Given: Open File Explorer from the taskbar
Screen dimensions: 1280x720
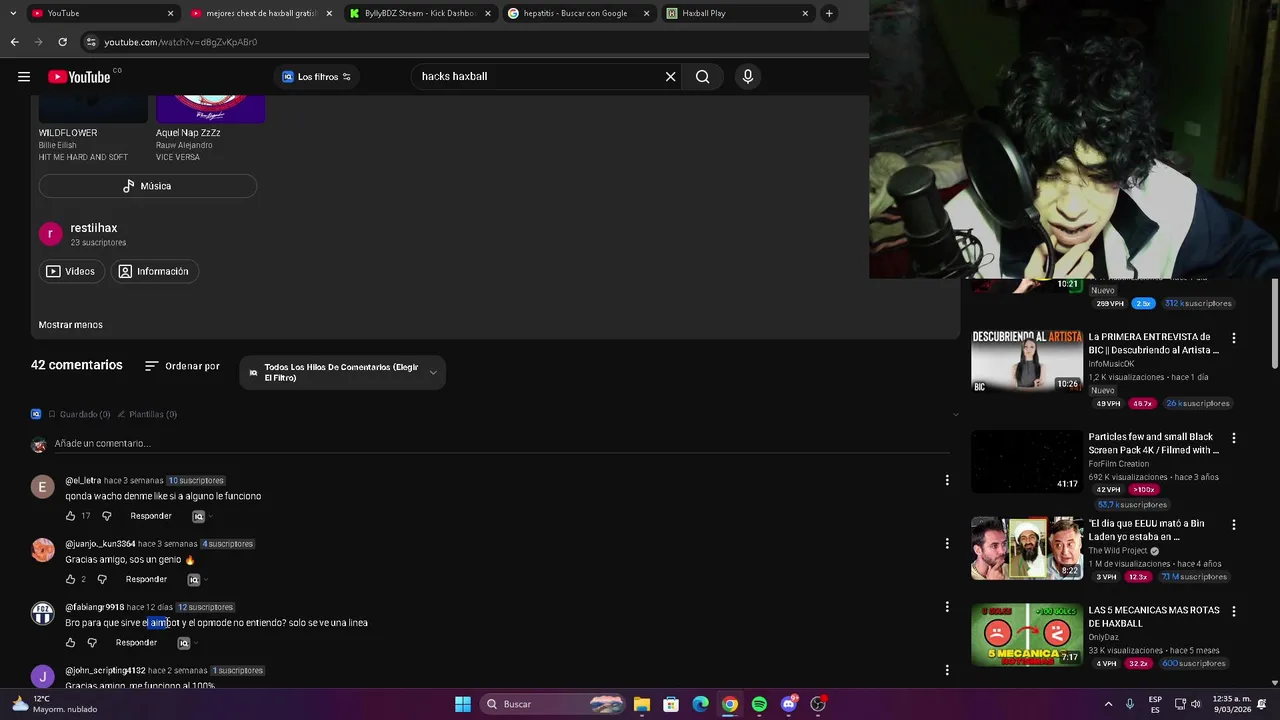Looking at the screenshot, I should tap(642, 704).
